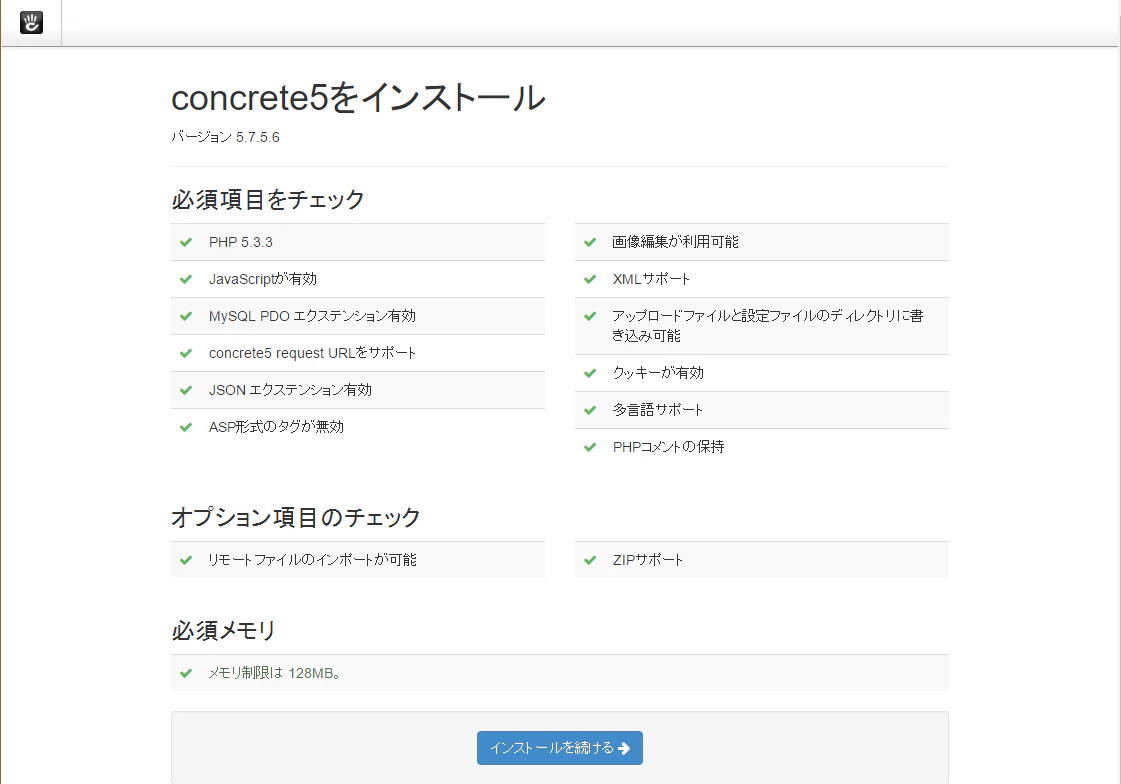This screenshot has width=1121, height=784.
Task: Select the PHP 5.3.3 requirement text
Action: click(x=241, y=242)
